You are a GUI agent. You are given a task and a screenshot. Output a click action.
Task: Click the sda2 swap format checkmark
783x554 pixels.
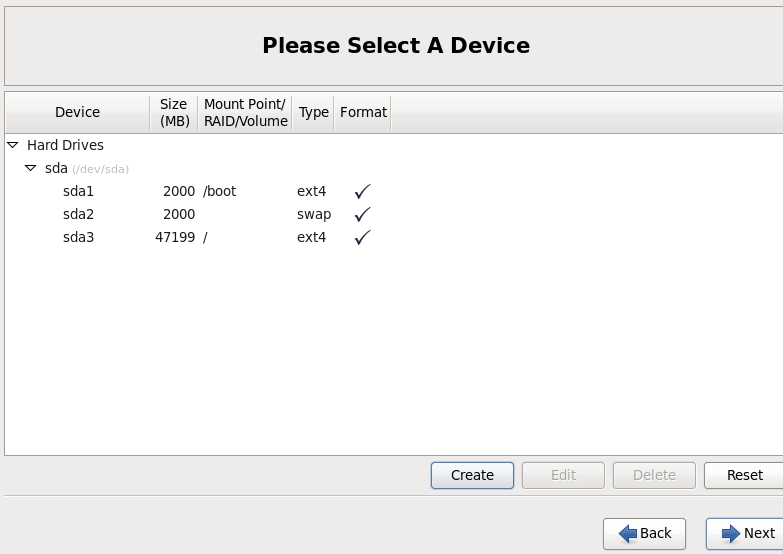click(363, 214)
